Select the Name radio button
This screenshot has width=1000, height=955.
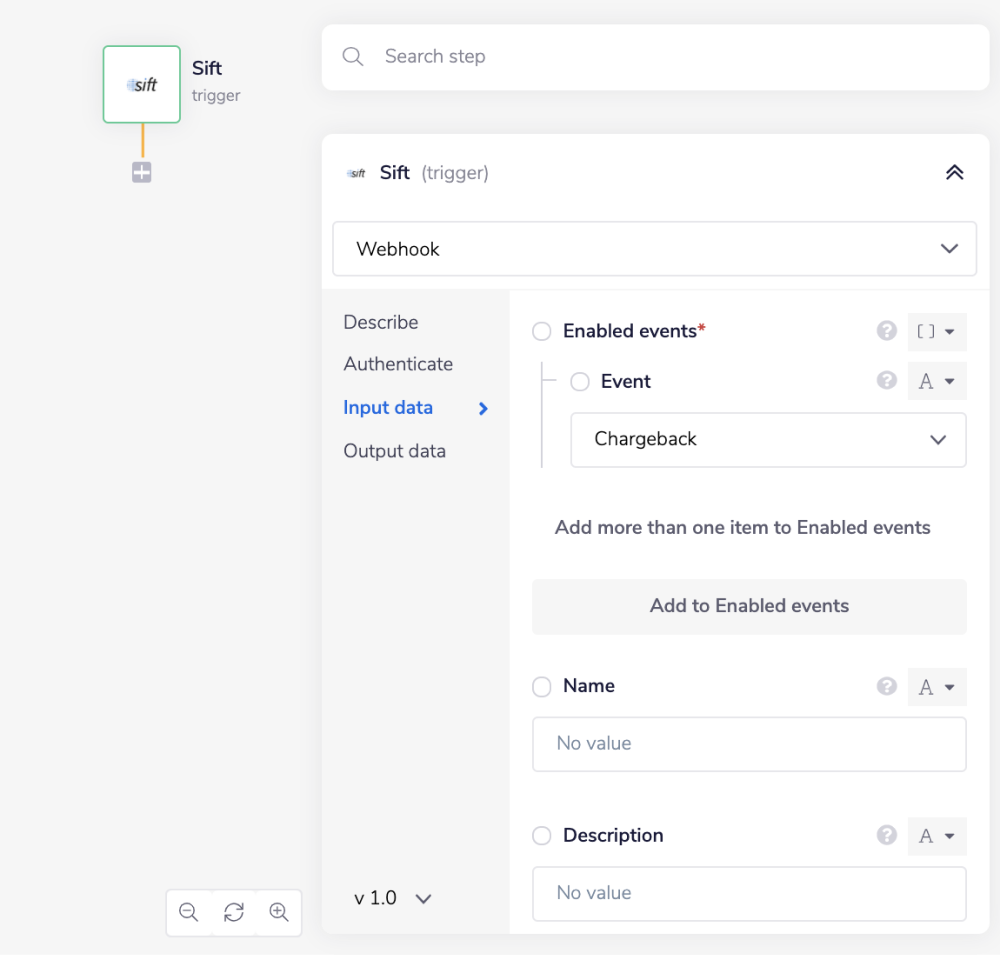[x=542, y=687]
